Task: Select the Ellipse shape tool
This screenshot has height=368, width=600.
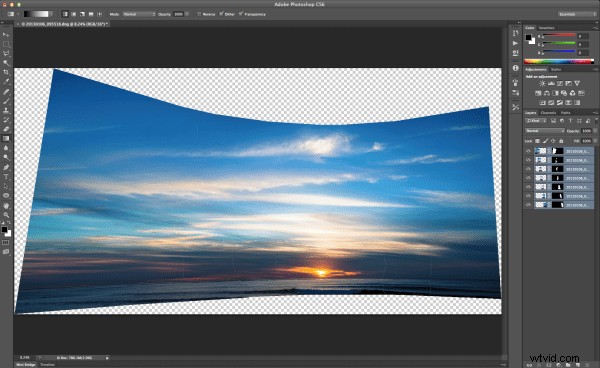Action: pyautogui.click(x=6, y=195)
